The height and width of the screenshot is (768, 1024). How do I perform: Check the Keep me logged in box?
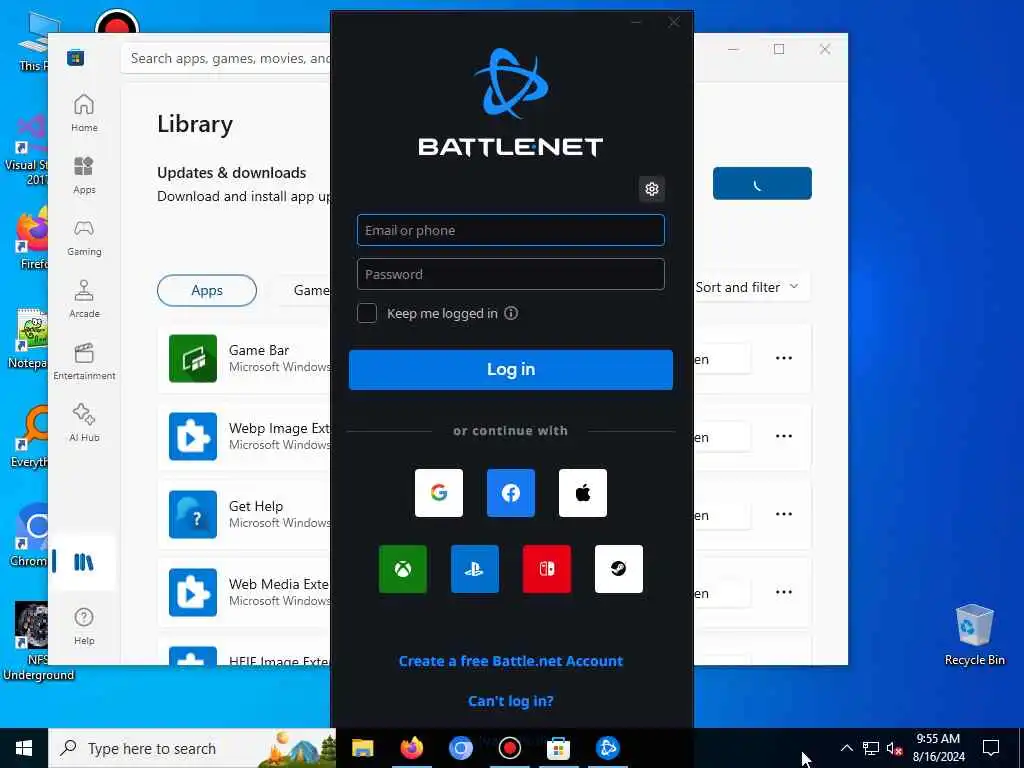point(367,313)
